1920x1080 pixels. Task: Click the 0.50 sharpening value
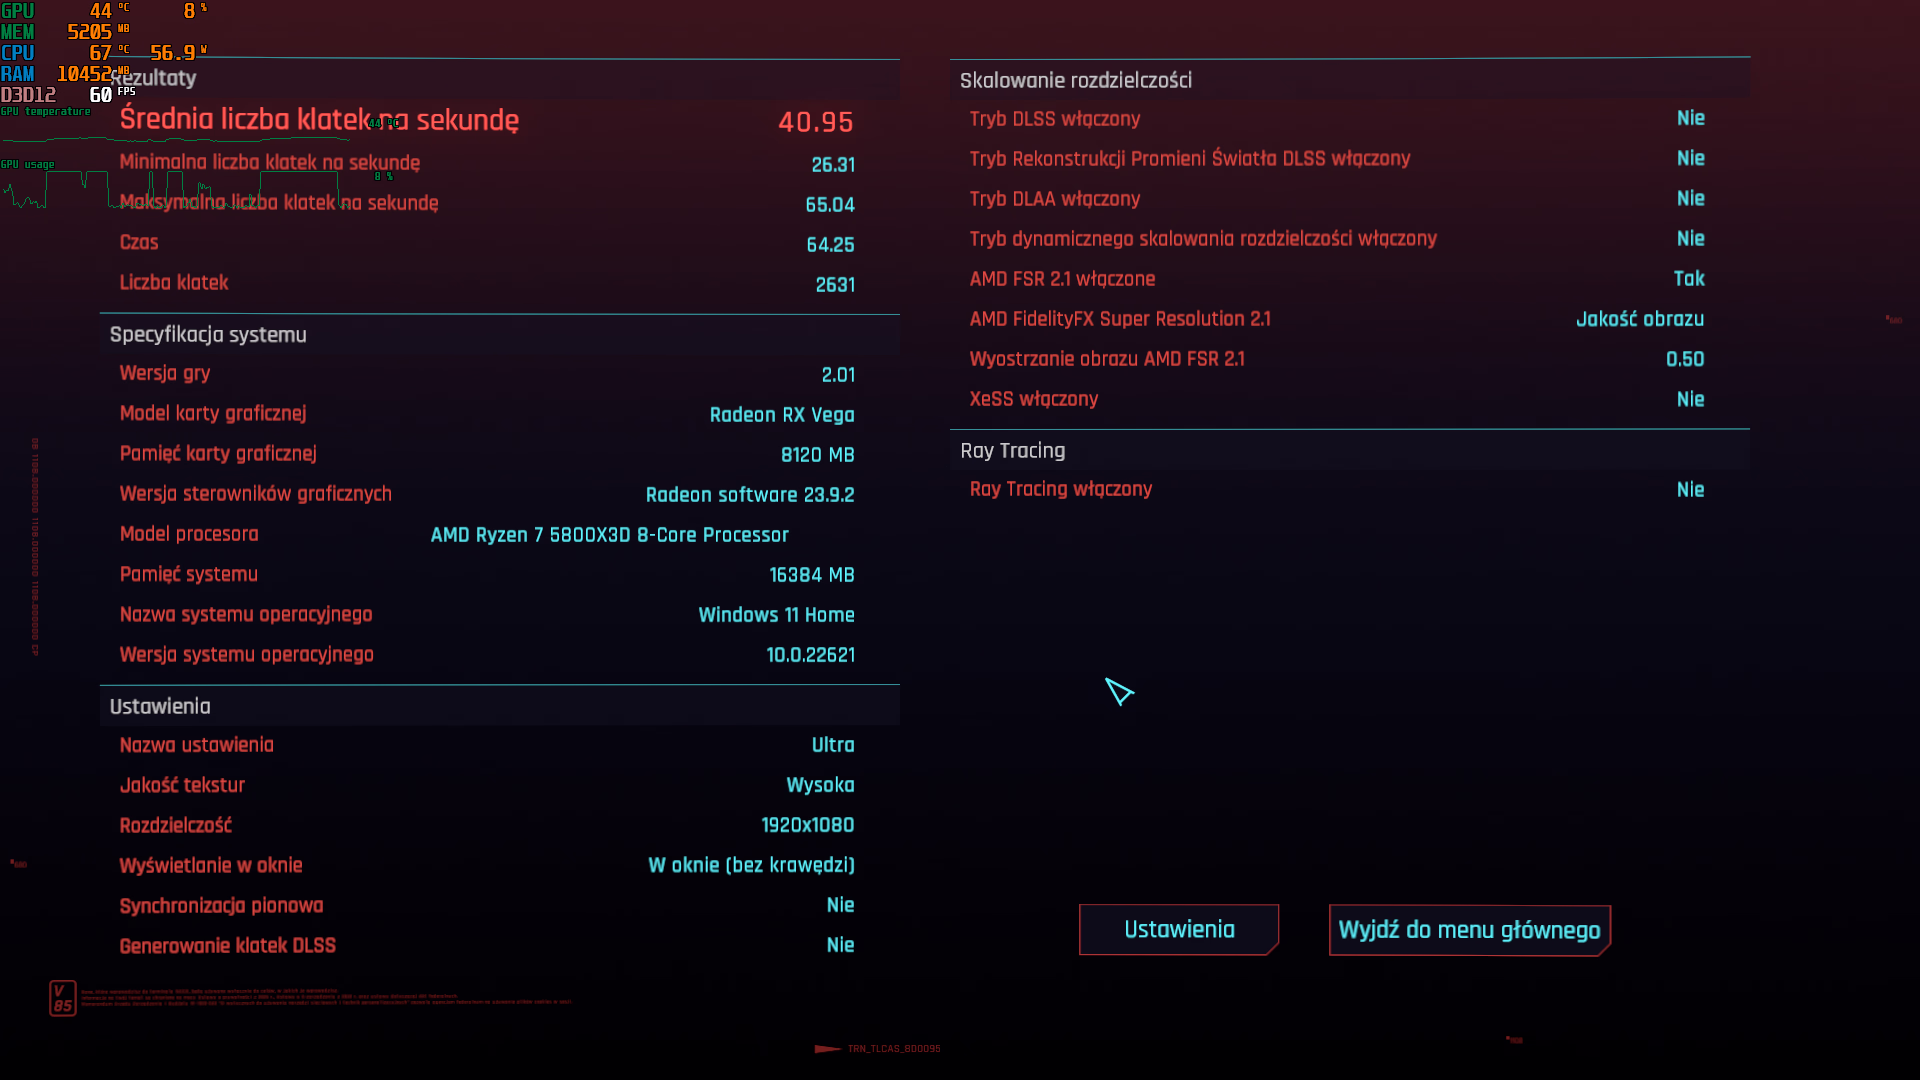click(1684, 359)
